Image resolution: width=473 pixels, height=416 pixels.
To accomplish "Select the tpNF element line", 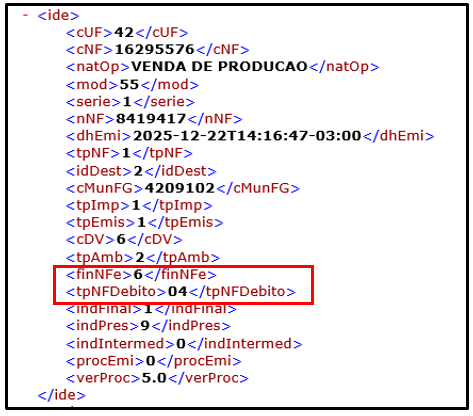I will (129, 153).
